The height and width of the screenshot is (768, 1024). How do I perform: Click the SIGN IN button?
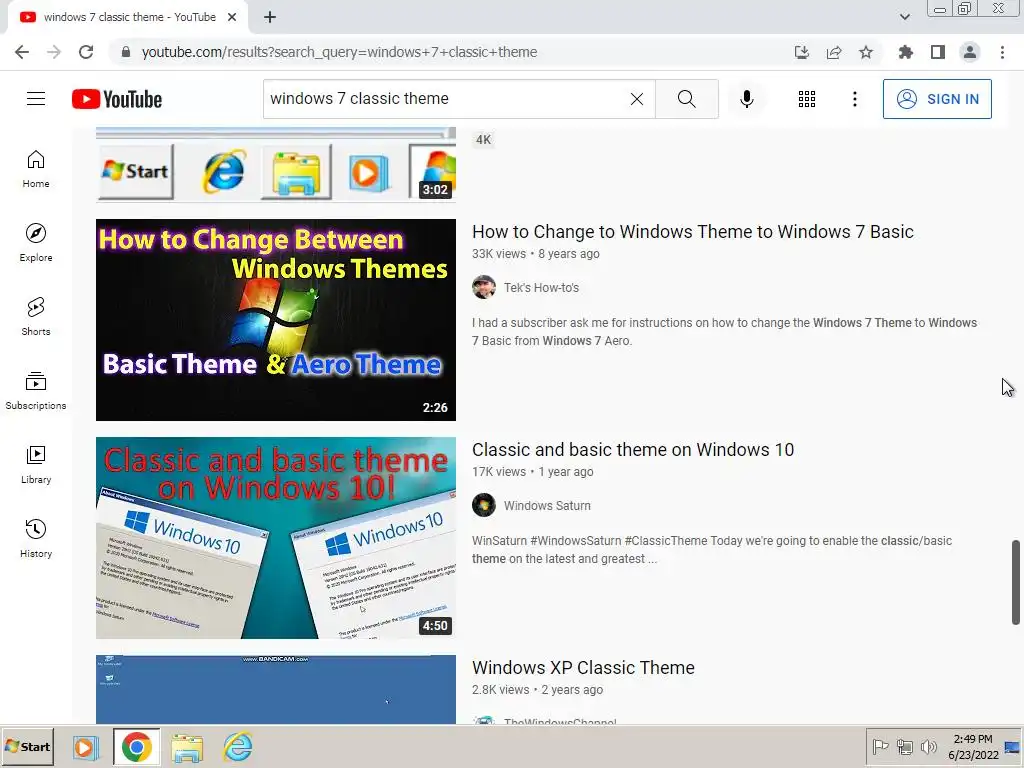pyautogui.click(x=937, y=99)
